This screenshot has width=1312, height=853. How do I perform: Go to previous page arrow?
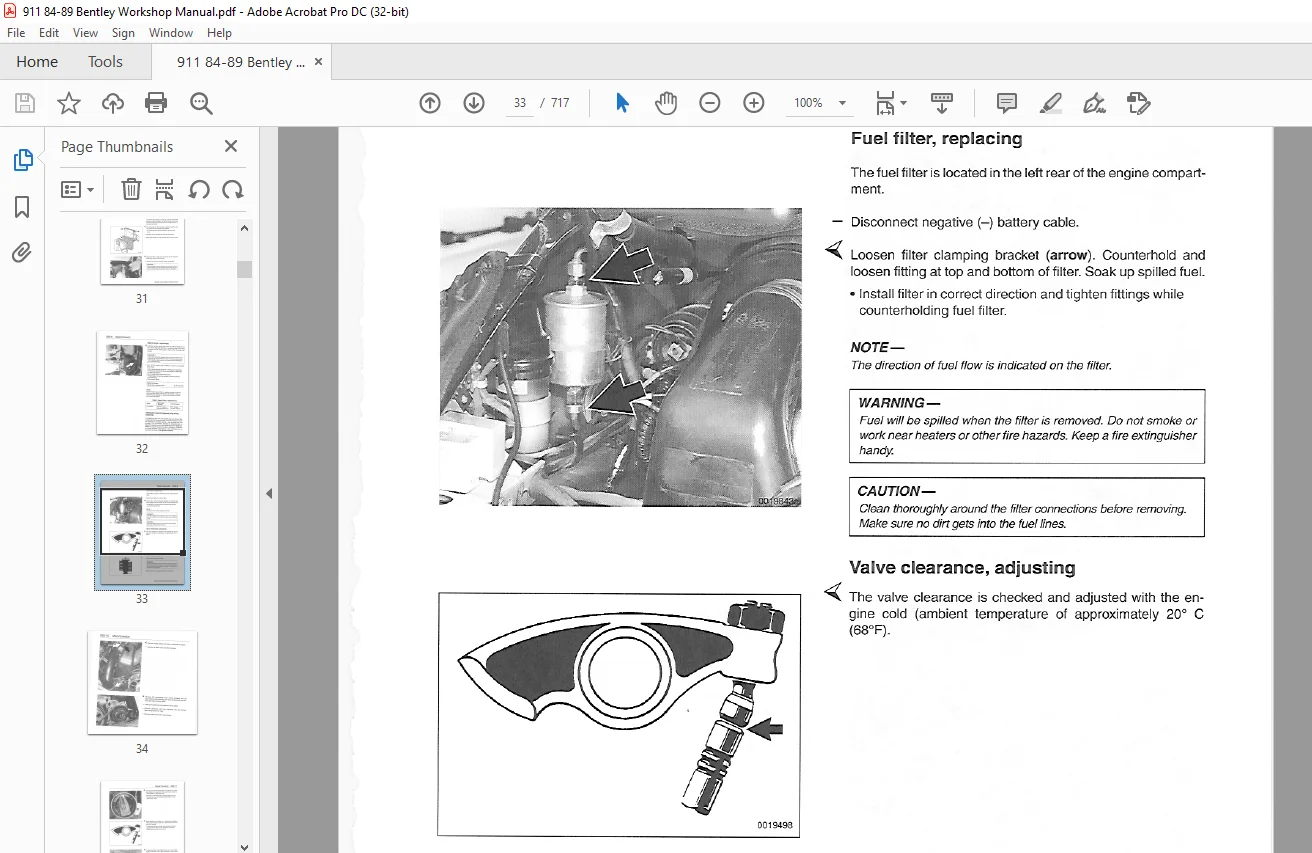coord(430,103)
